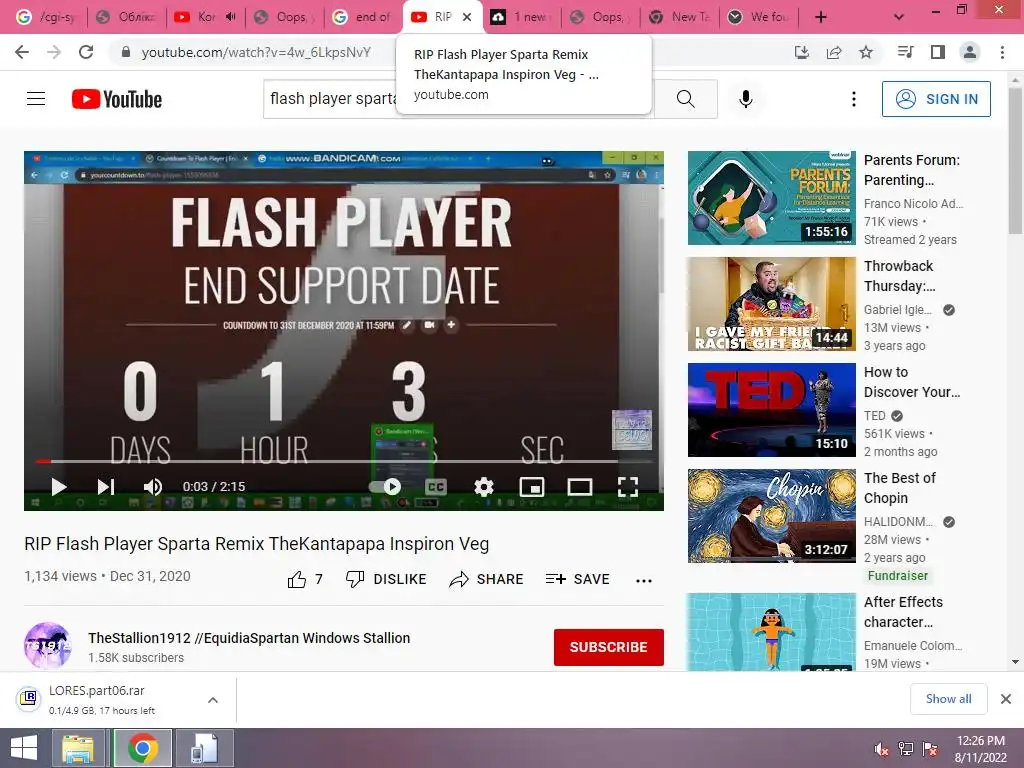
Task: Switch to the '1 new' tab
Action: pos(521,17)
